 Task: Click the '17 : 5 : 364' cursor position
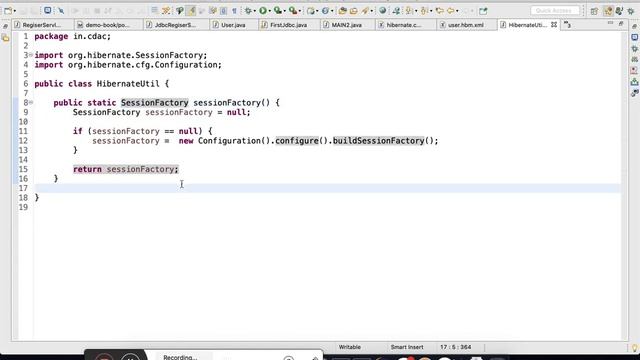456,347
